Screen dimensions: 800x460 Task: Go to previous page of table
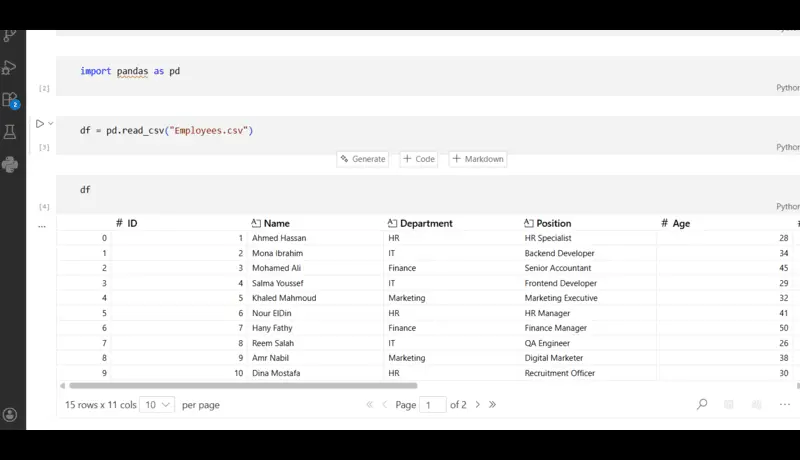click(385, 405)
